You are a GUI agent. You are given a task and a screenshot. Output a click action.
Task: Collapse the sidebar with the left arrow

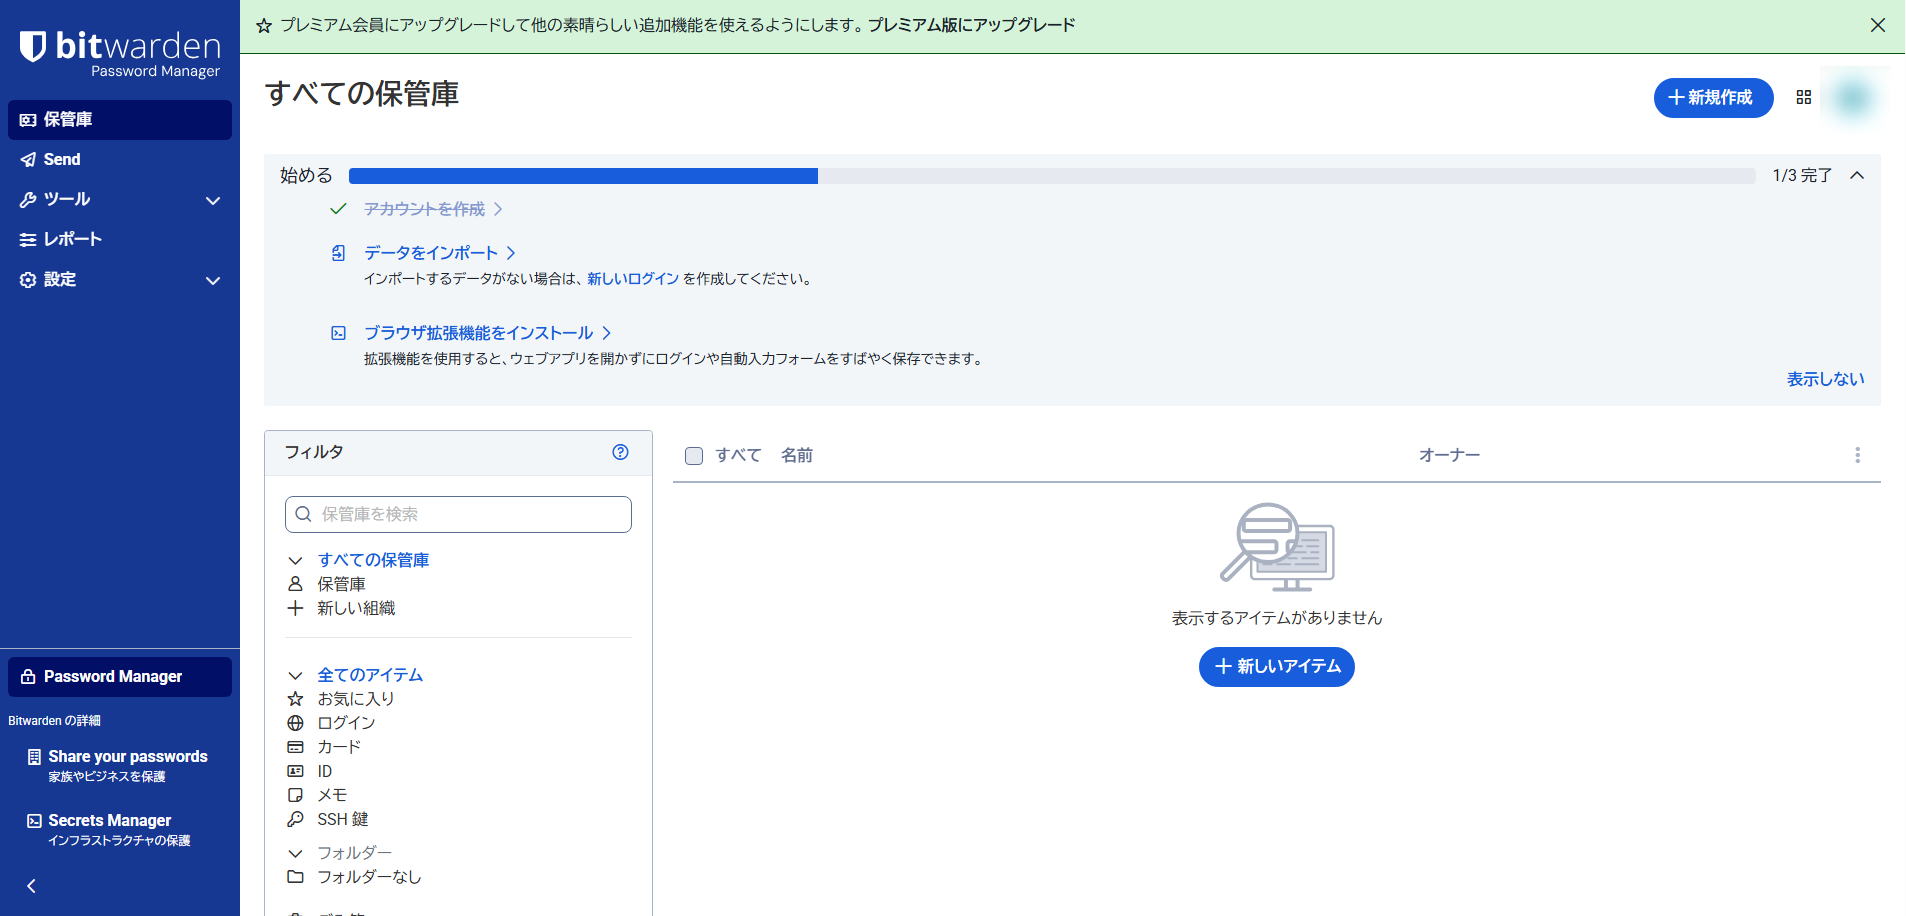point(31,886)
